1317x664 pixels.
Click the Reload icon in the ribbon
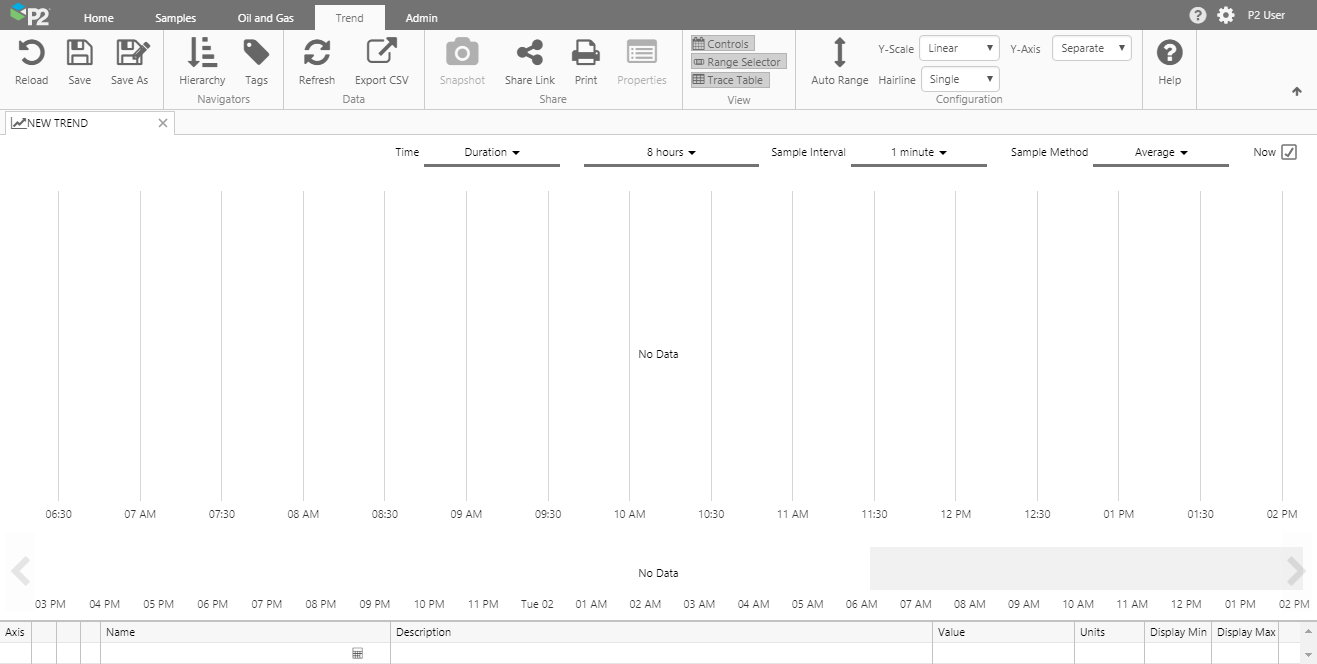pyautogui.click(x=31, y=54)
